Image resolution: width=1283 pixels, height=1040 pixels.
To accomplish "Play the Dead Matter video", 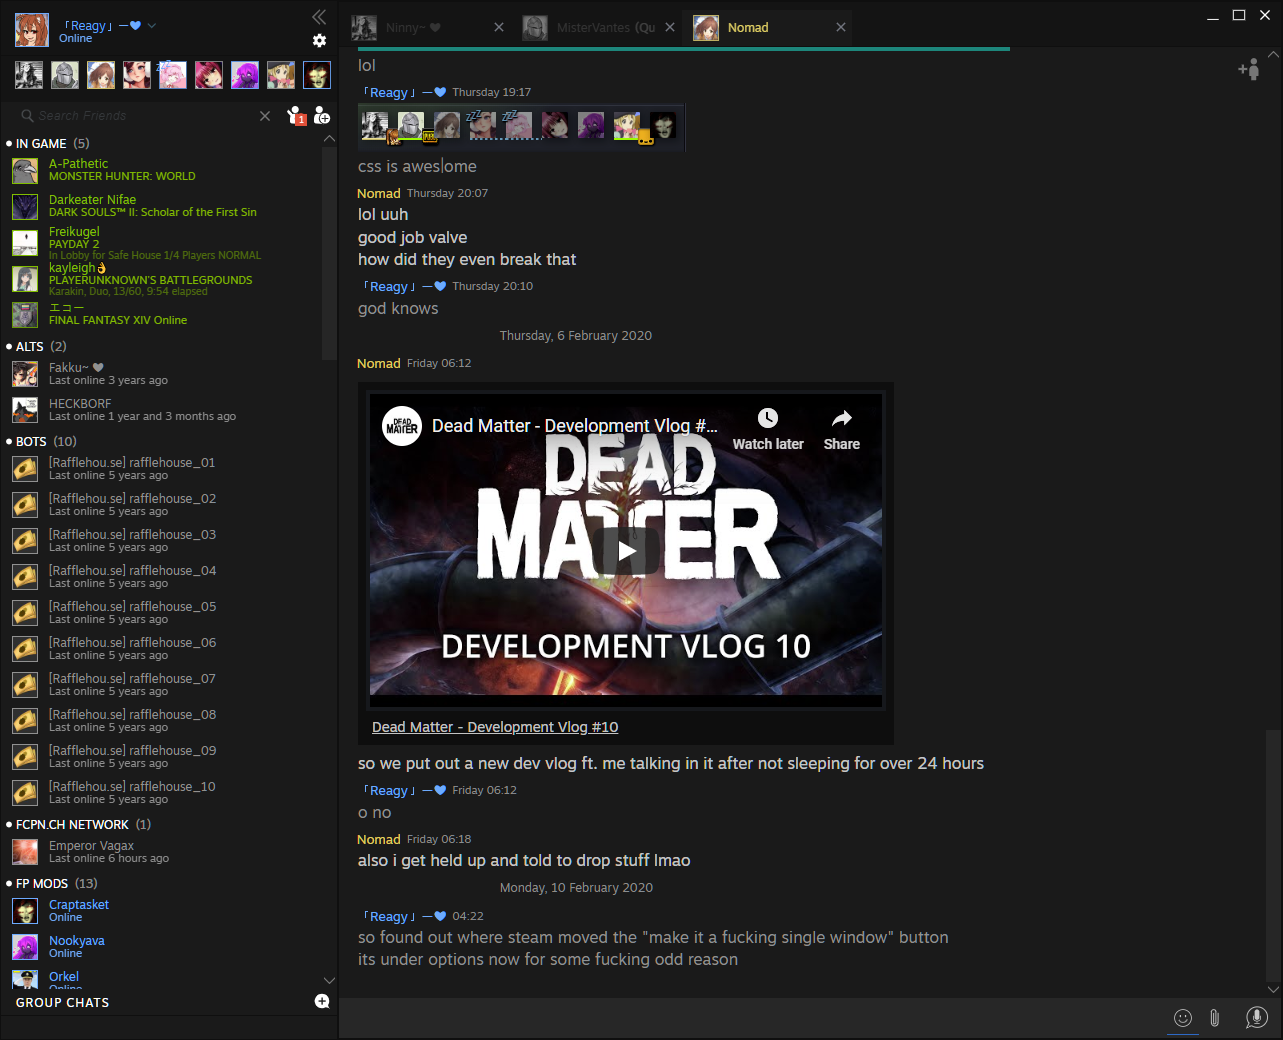I will 627,550.
